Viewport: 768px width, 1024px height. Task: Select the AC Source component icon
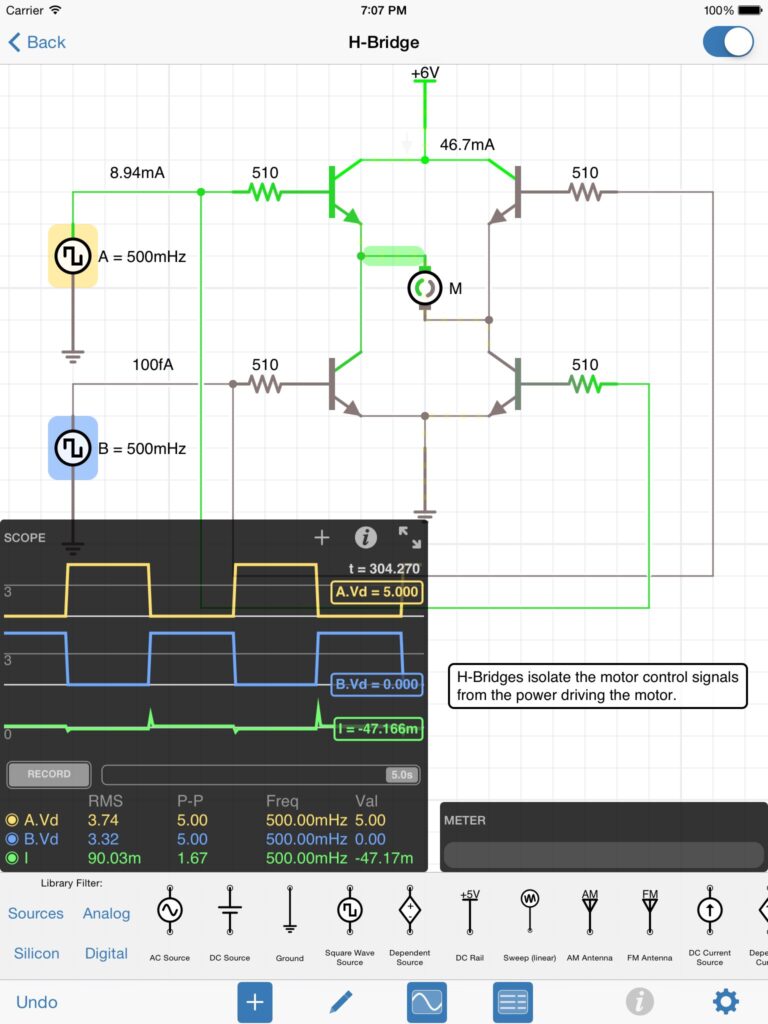pyautogui.click(x=169, y=911)
